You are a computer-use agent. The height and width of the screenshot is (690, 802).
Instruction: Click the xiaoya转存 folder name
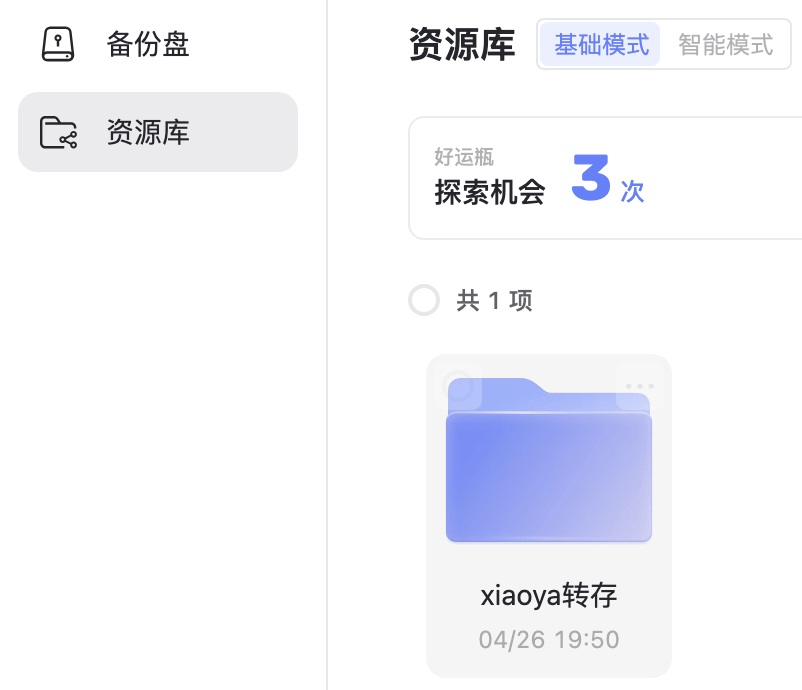pyautogui.click(x=548, y=595)
